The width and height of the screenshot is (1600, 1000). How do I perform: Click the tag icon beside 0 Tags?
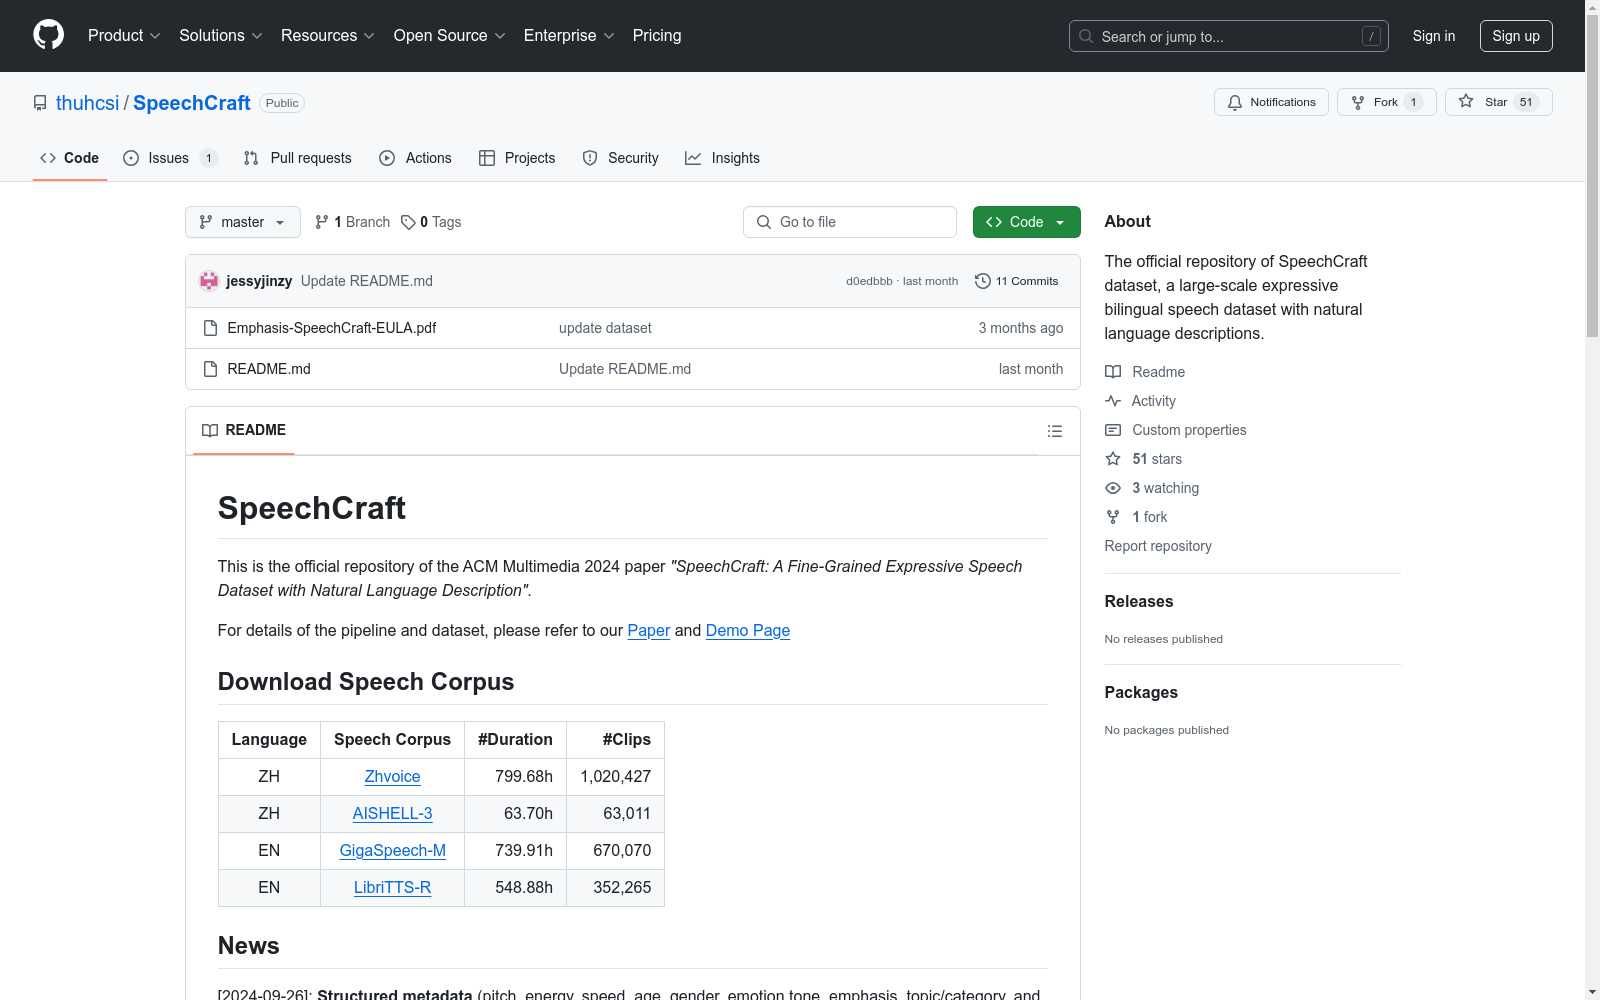[x=408, y=222]
